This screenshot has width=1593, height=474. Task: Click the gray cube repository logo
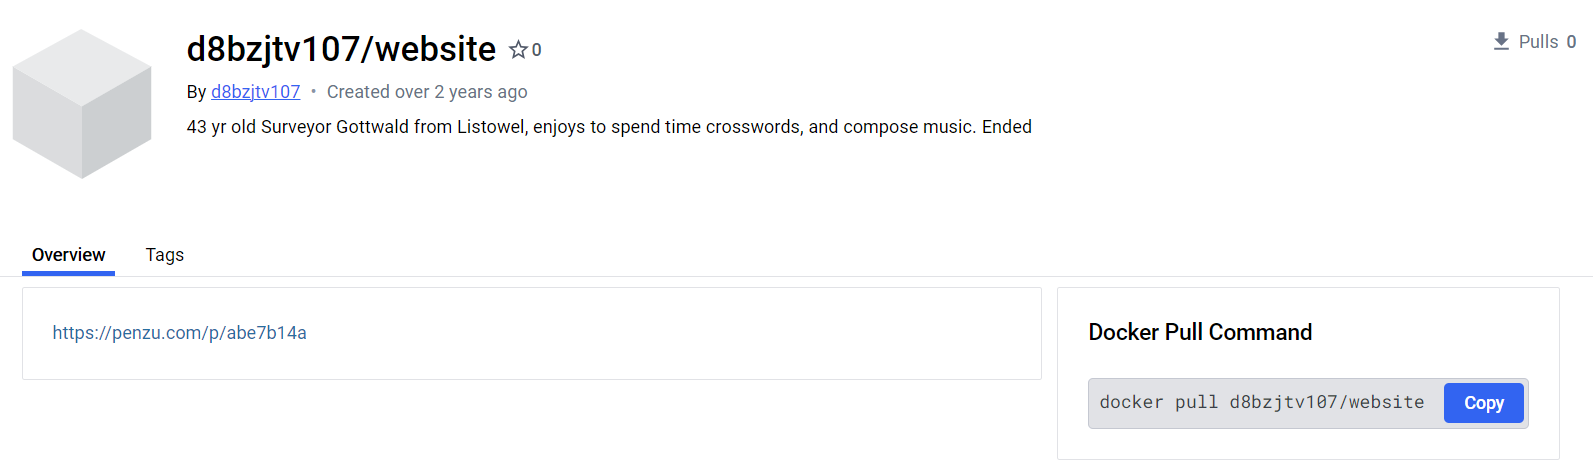pyautogui.click(x=82, y=103)
